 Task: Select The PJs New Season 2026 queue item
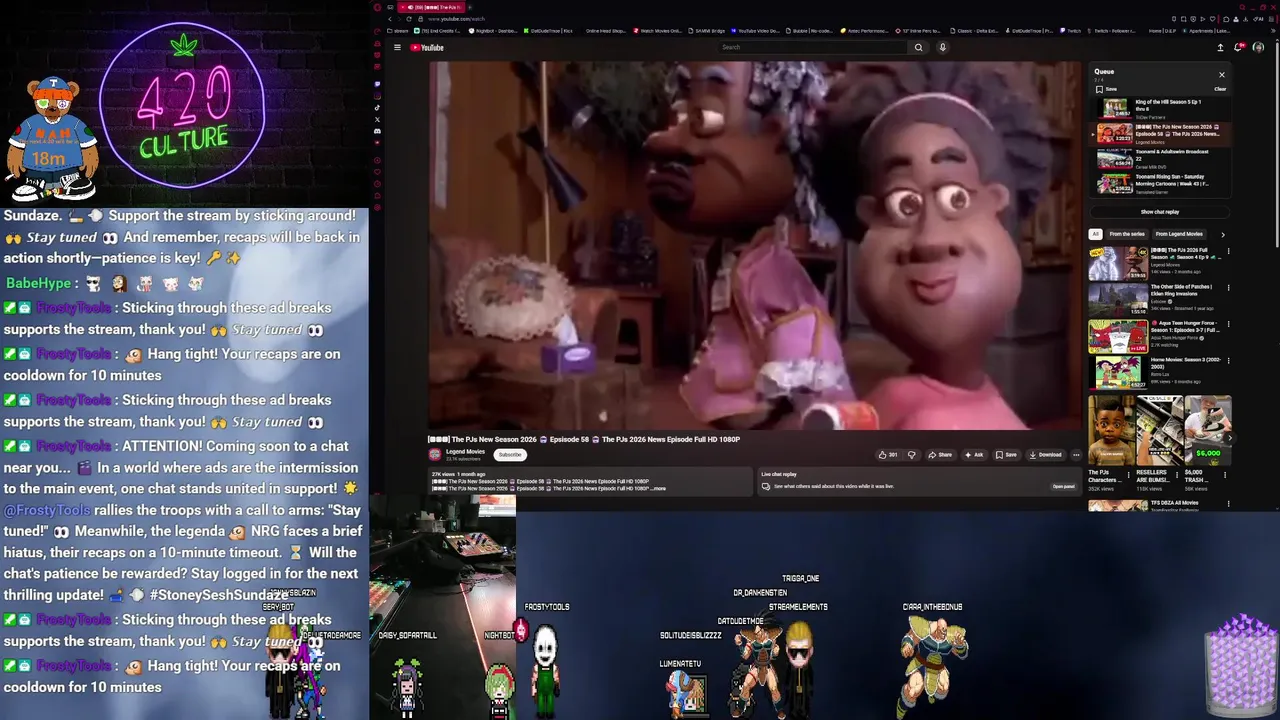1160,134
